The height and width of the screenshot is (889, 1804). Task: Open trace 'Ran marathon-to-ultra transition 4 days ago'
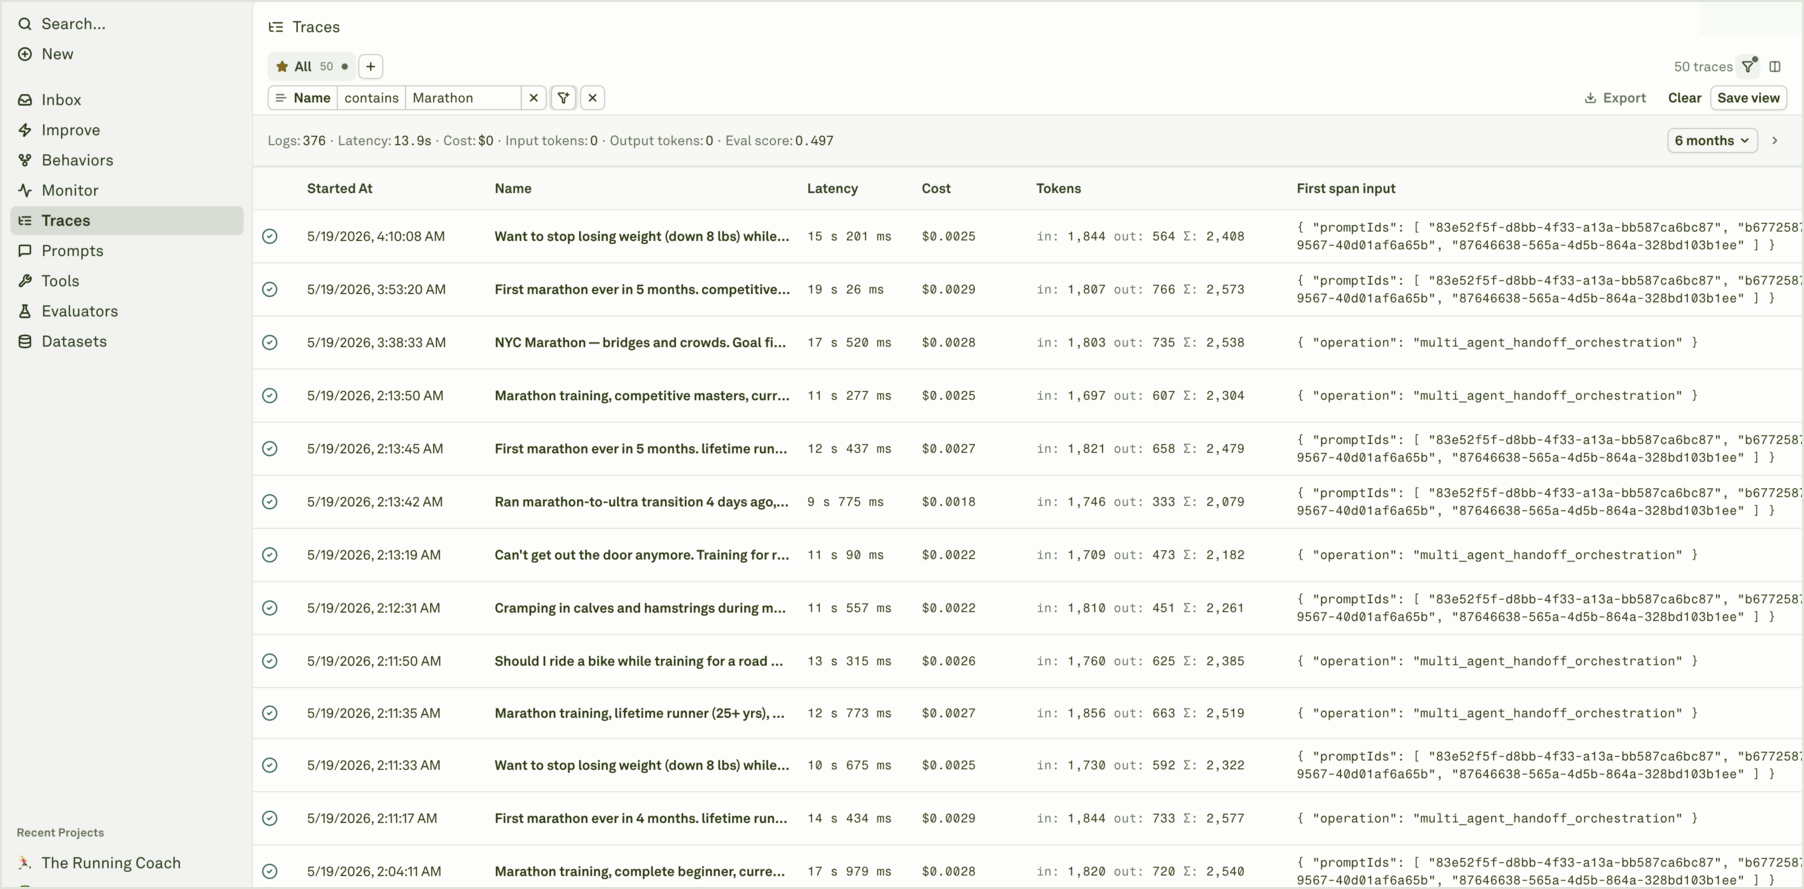pyautogui.click(x=642, y=502)
